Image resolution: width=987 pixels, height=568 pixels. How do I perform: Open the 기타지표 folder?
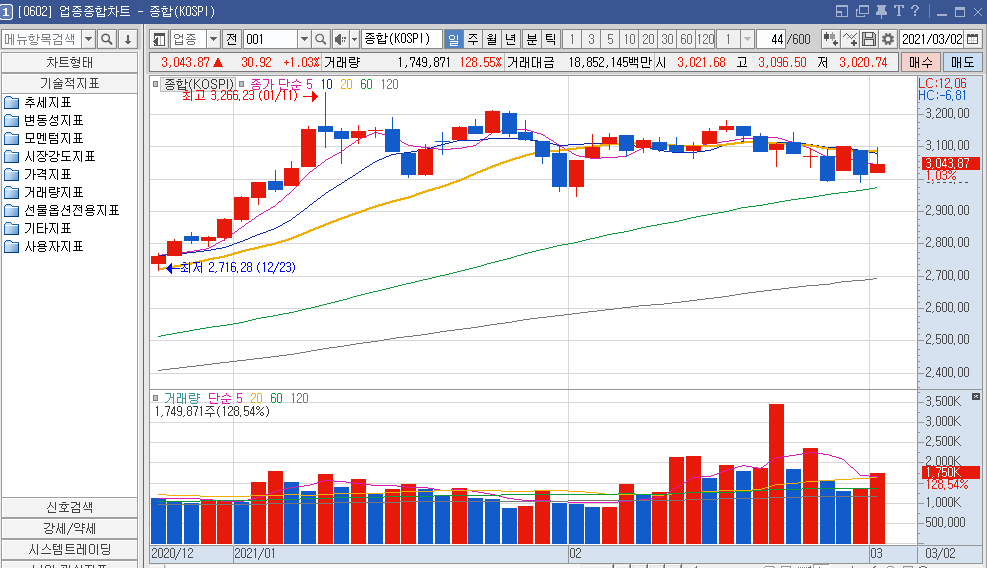(38, 229)
